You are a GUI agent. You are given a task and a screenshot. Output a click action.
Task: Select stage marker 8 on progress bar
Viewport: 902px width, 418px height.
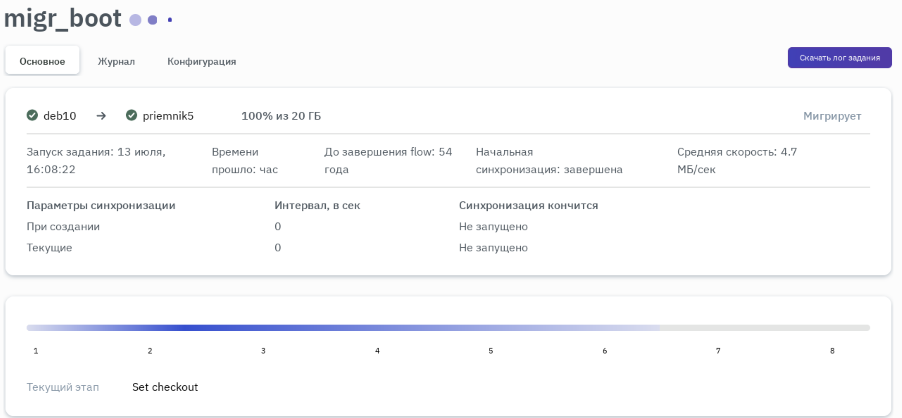coord(832,351)
